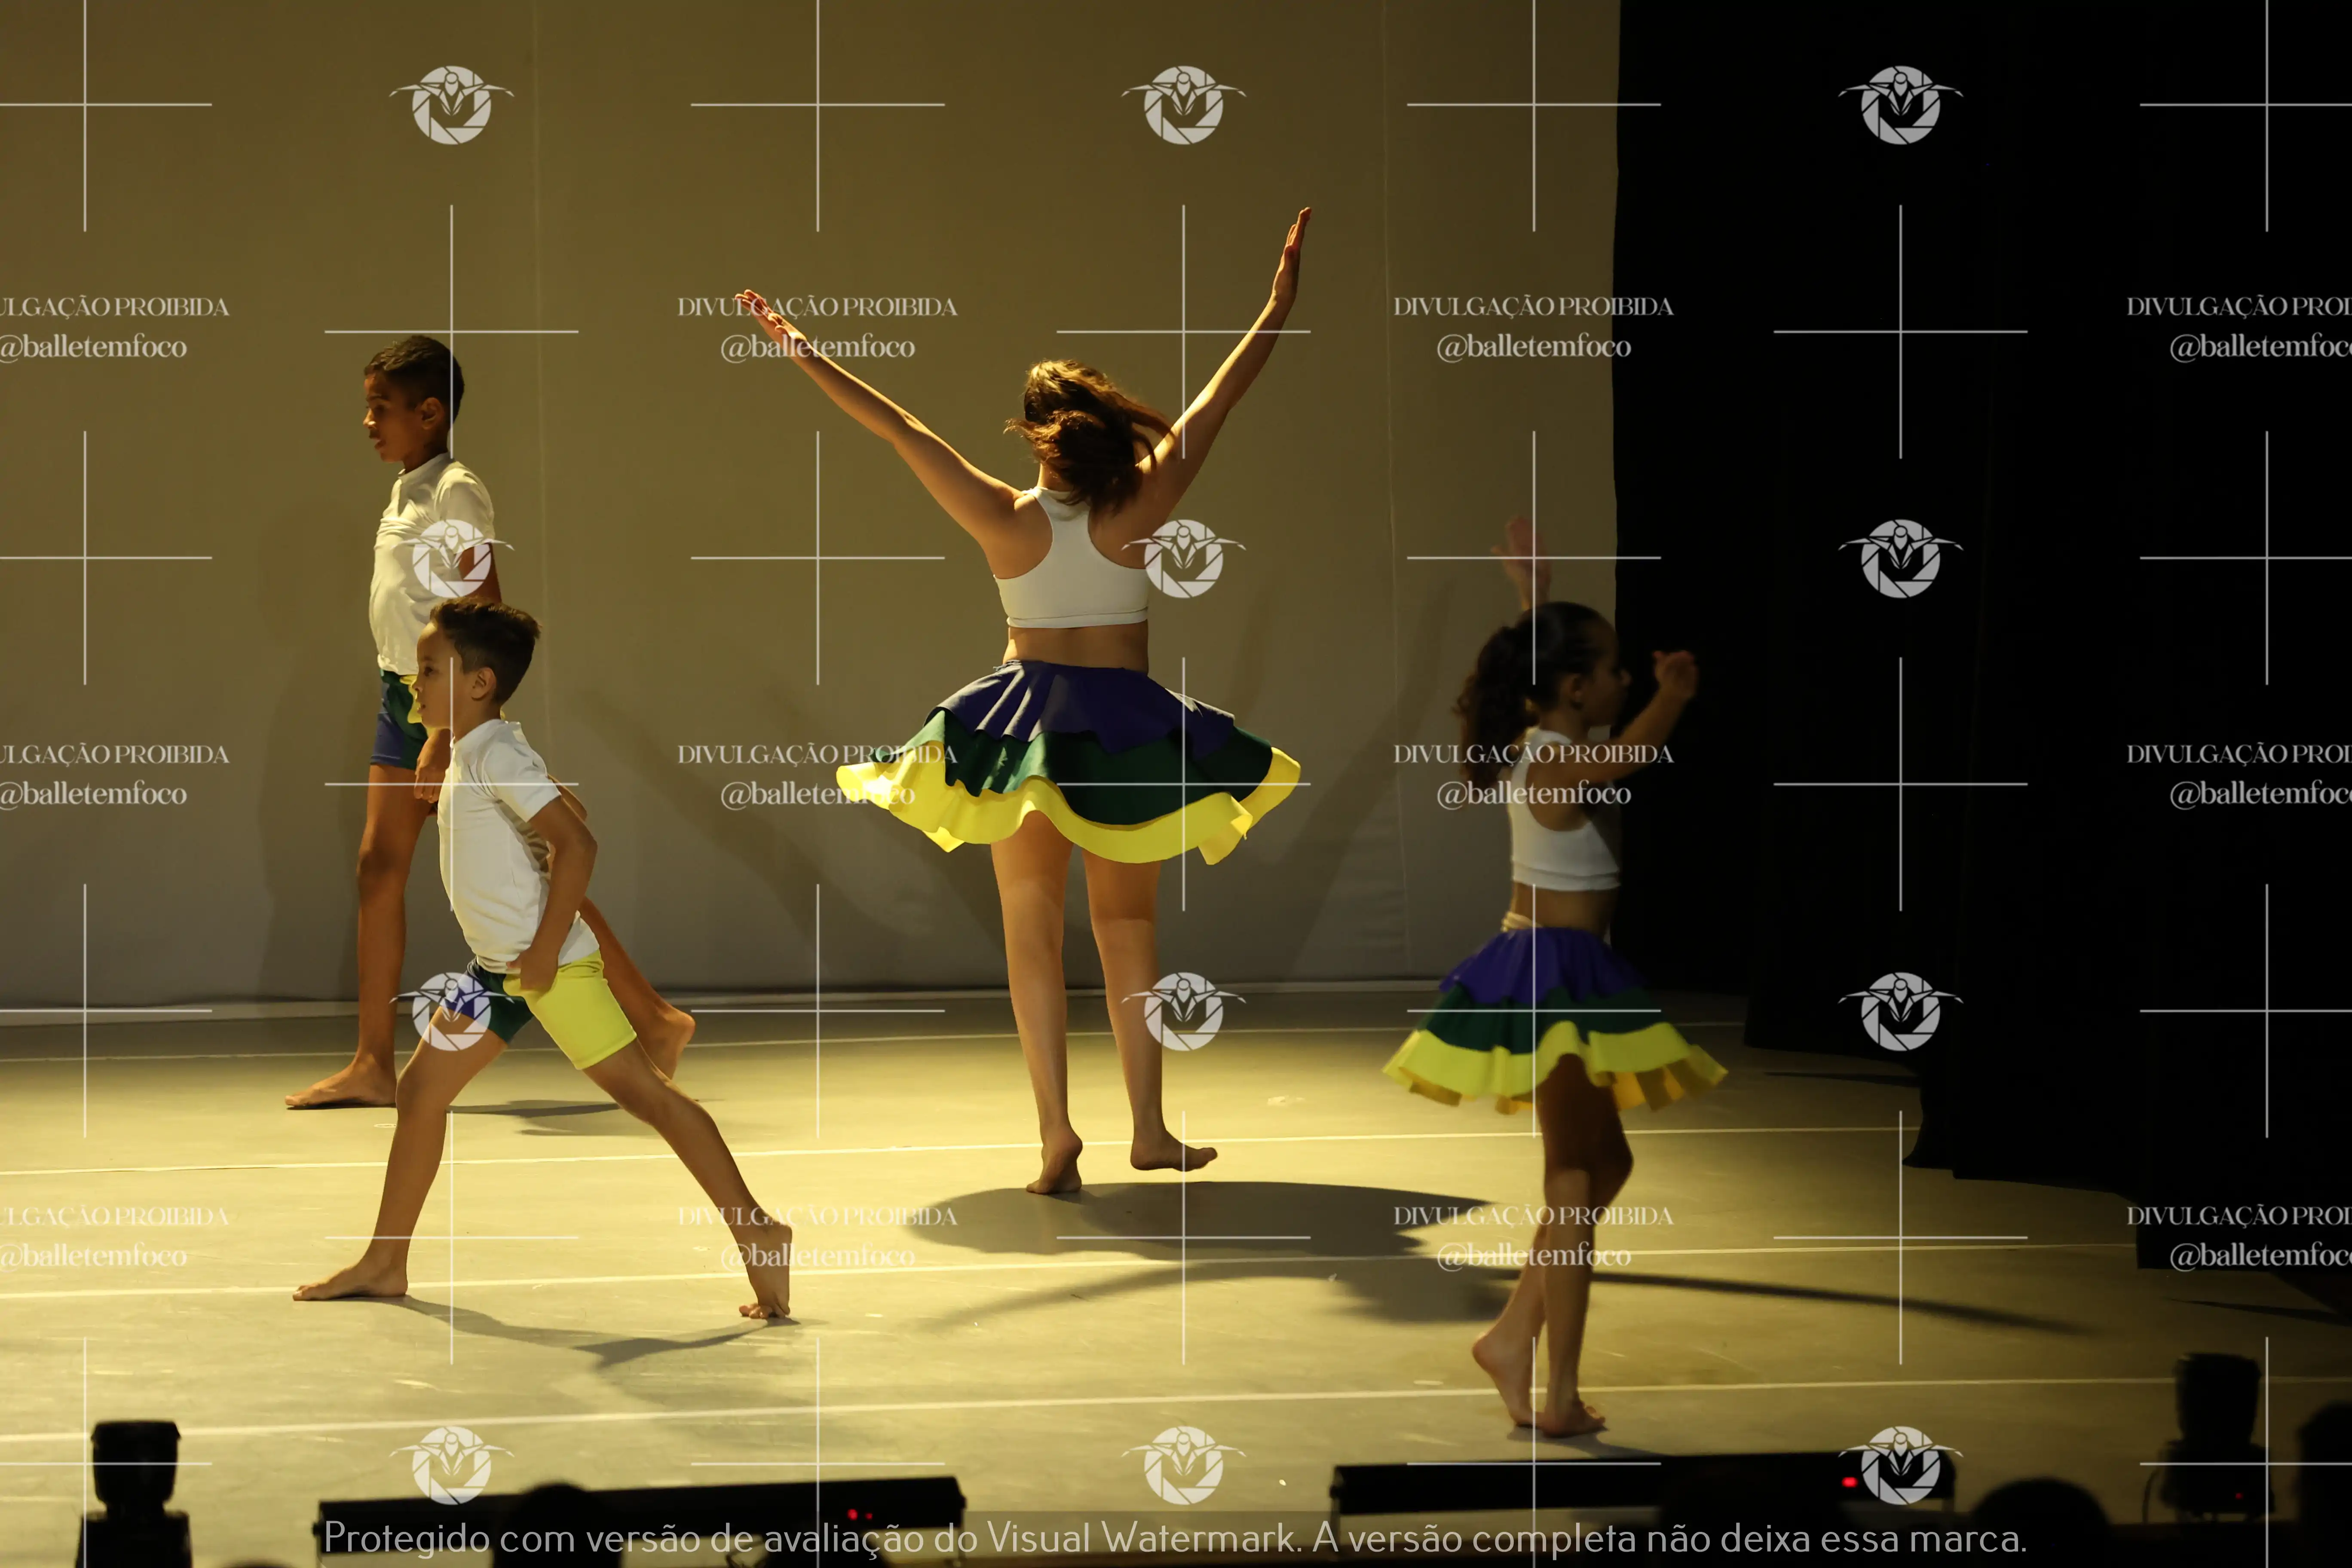Click the center dancer's raised right hand
The image size is (2352, 1568).
coord(1293,255)
